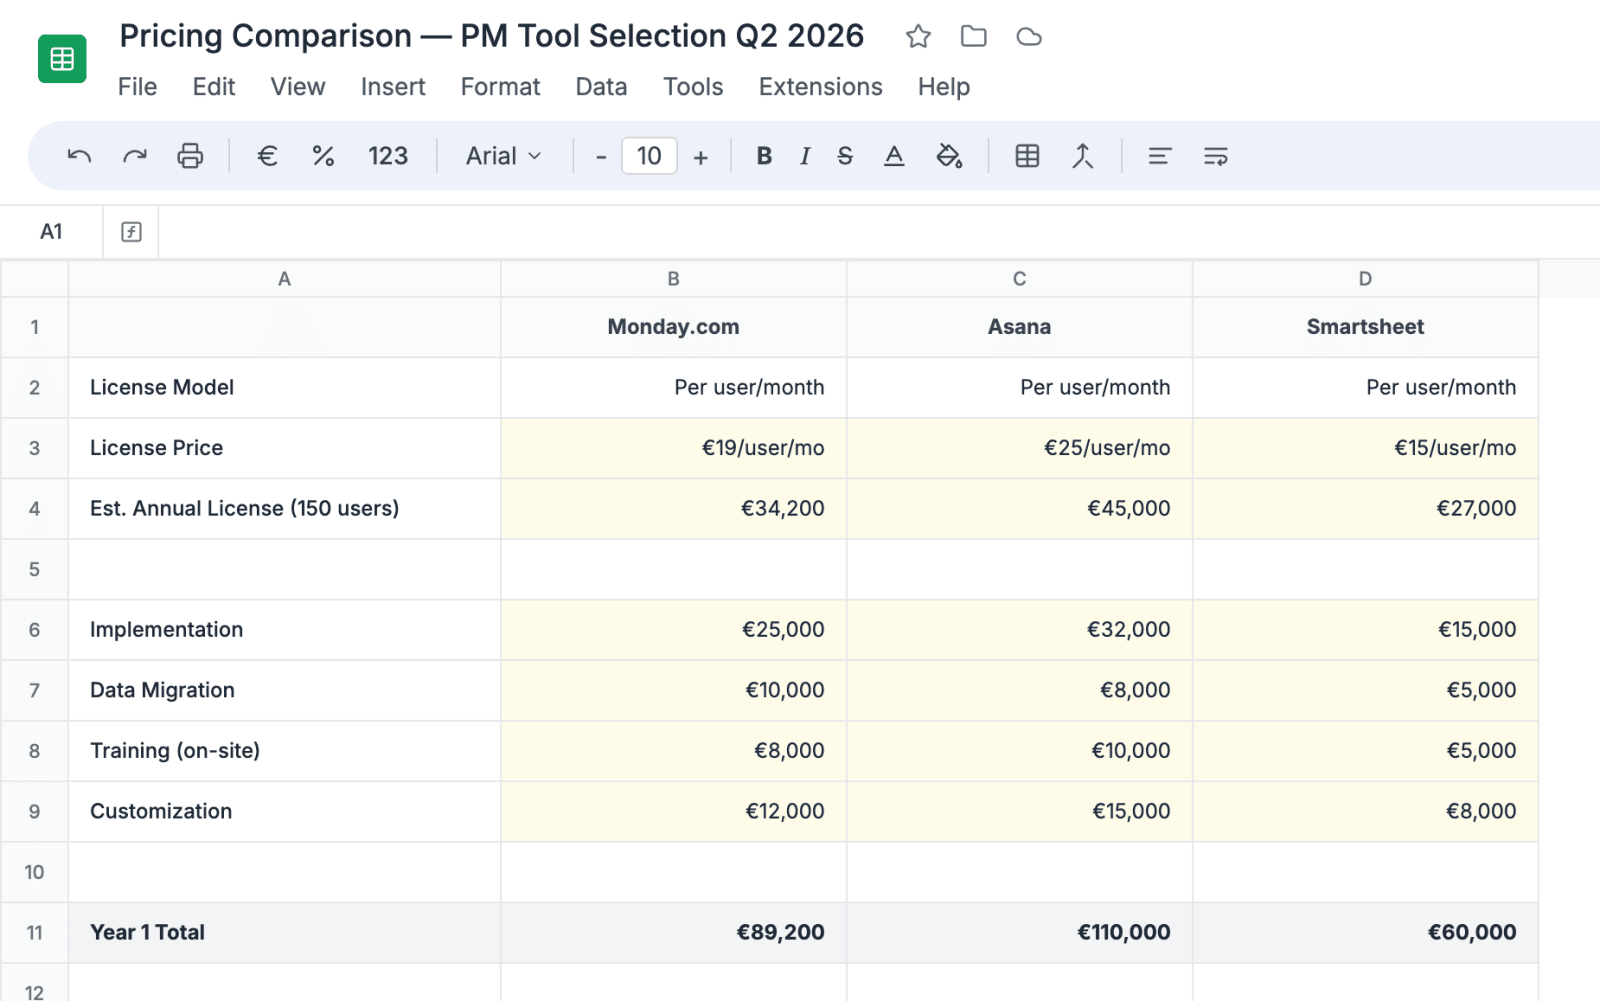
Task: Select the €15/user/mo cell
Action: coord(1365,448)
